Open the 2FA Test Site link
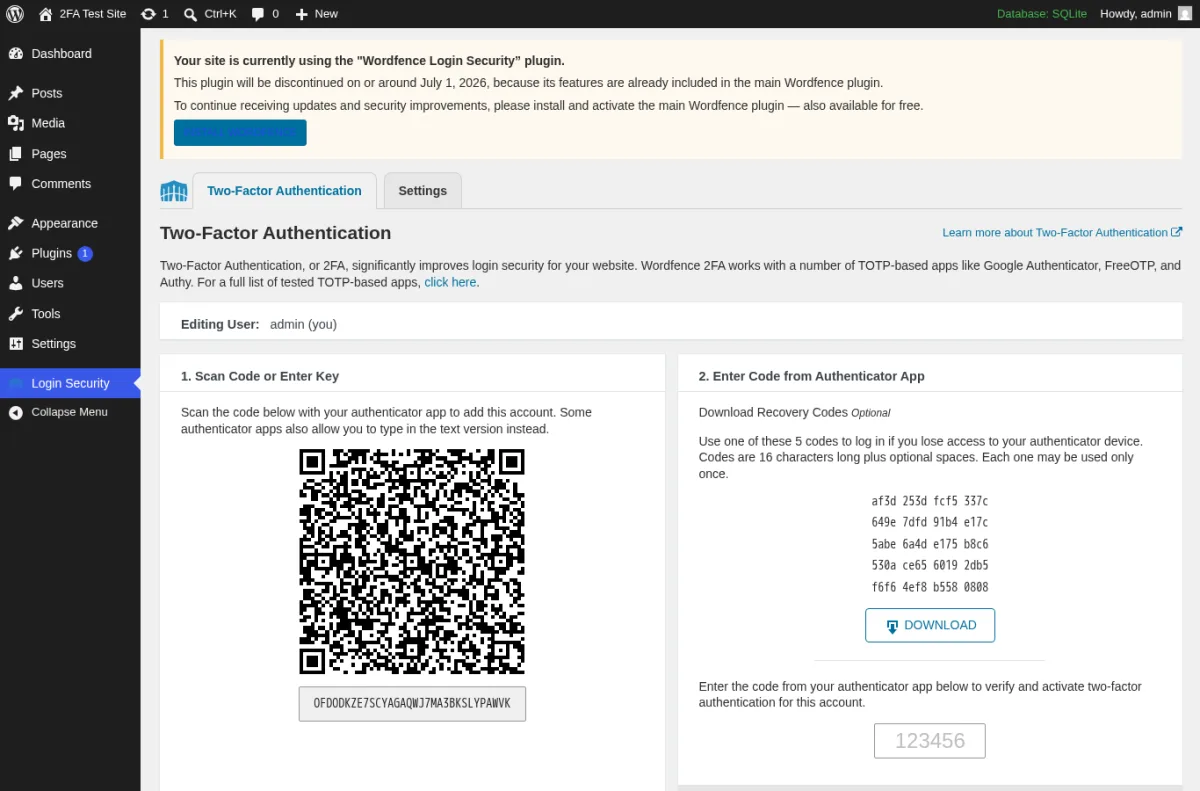 [x=92, y=14]
